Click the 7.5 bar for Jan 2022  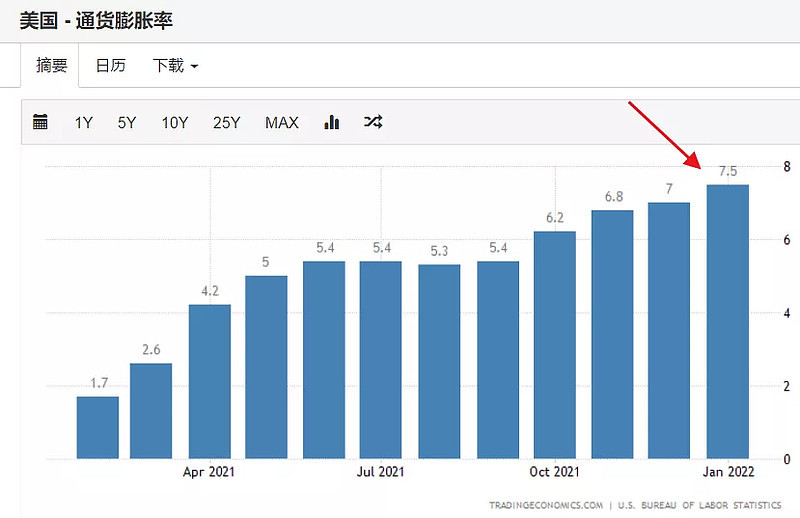(728, 322)
